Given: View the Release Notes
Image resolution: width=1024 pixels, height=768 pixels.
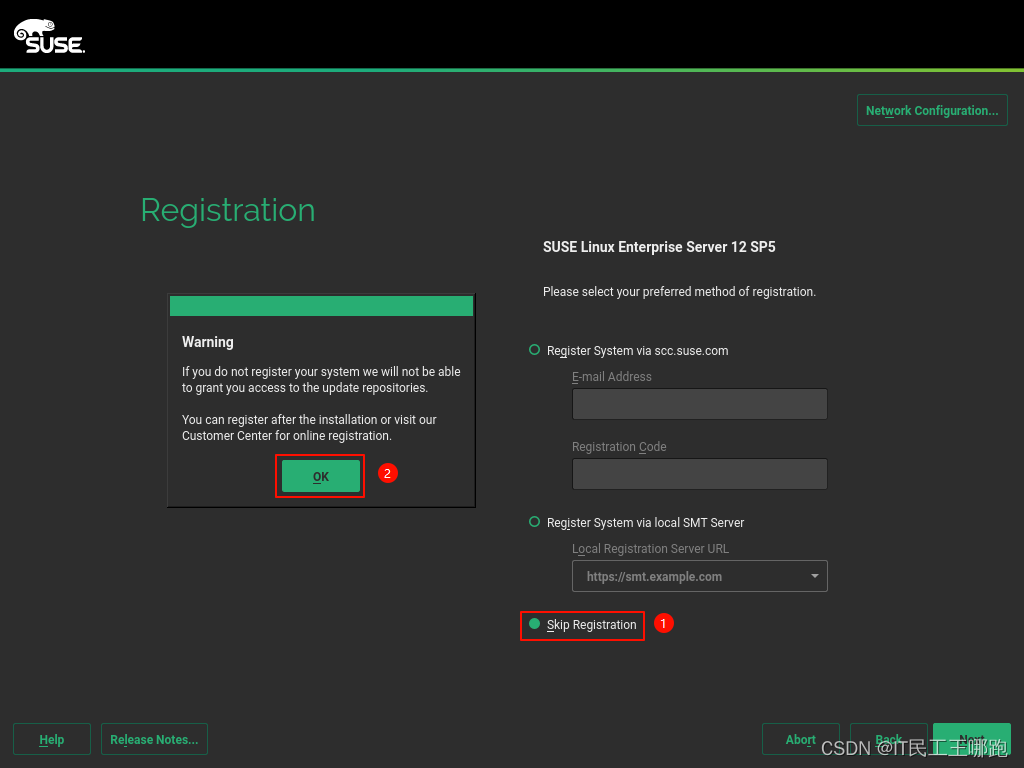Looking at the screenshot, I should coord(154,739).
